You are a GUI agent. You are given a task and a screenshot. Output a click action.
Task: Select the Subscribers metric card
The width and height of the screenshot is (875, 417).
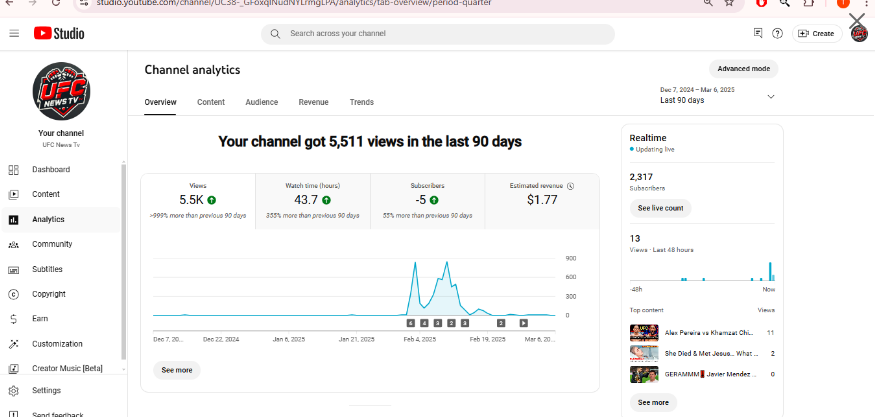(427, 201)
